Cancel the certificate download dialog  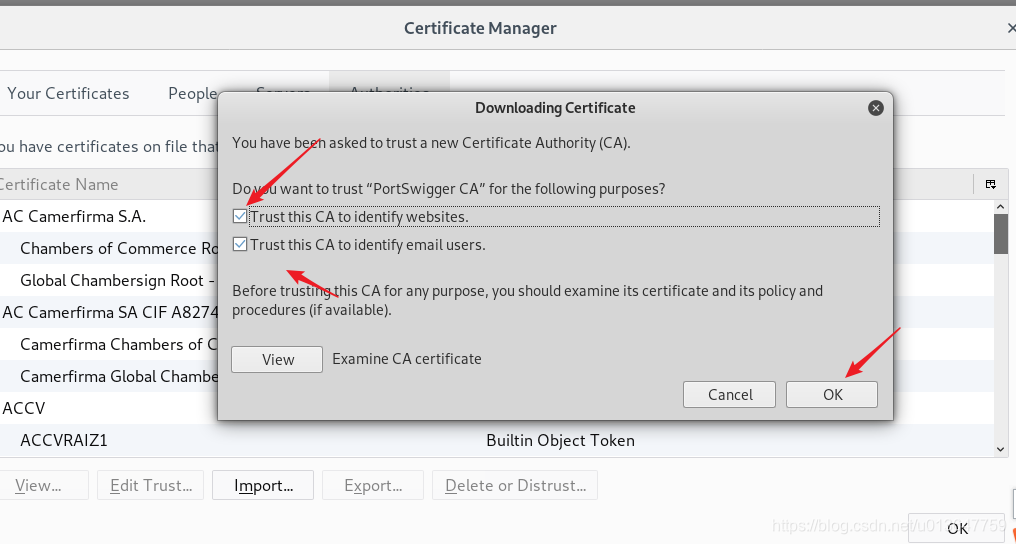729,394
